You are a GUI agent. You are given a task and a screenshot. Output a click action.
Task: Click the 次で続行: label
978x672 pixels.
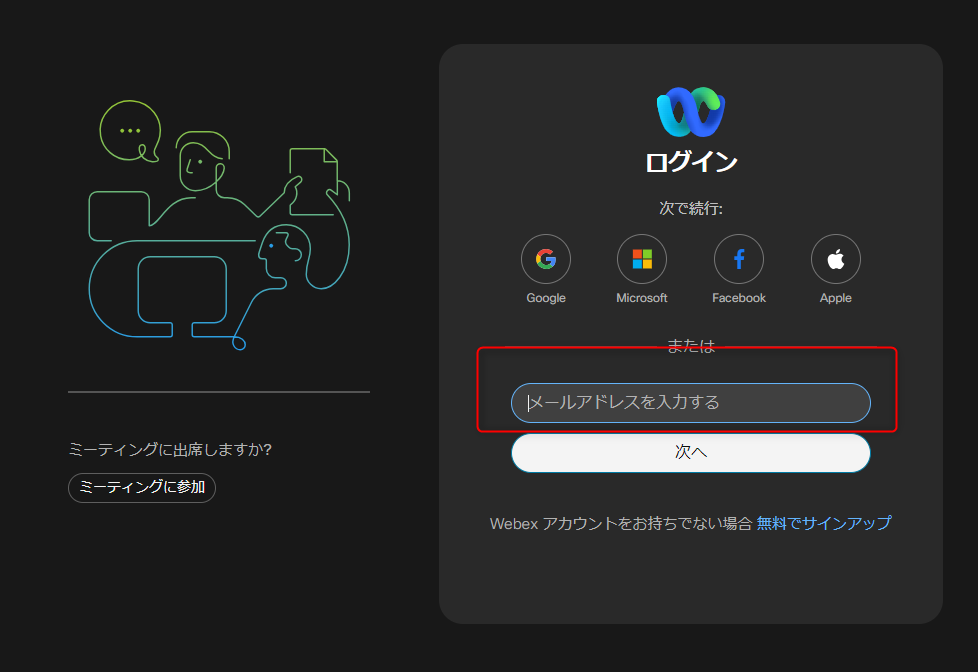(691, 208)
